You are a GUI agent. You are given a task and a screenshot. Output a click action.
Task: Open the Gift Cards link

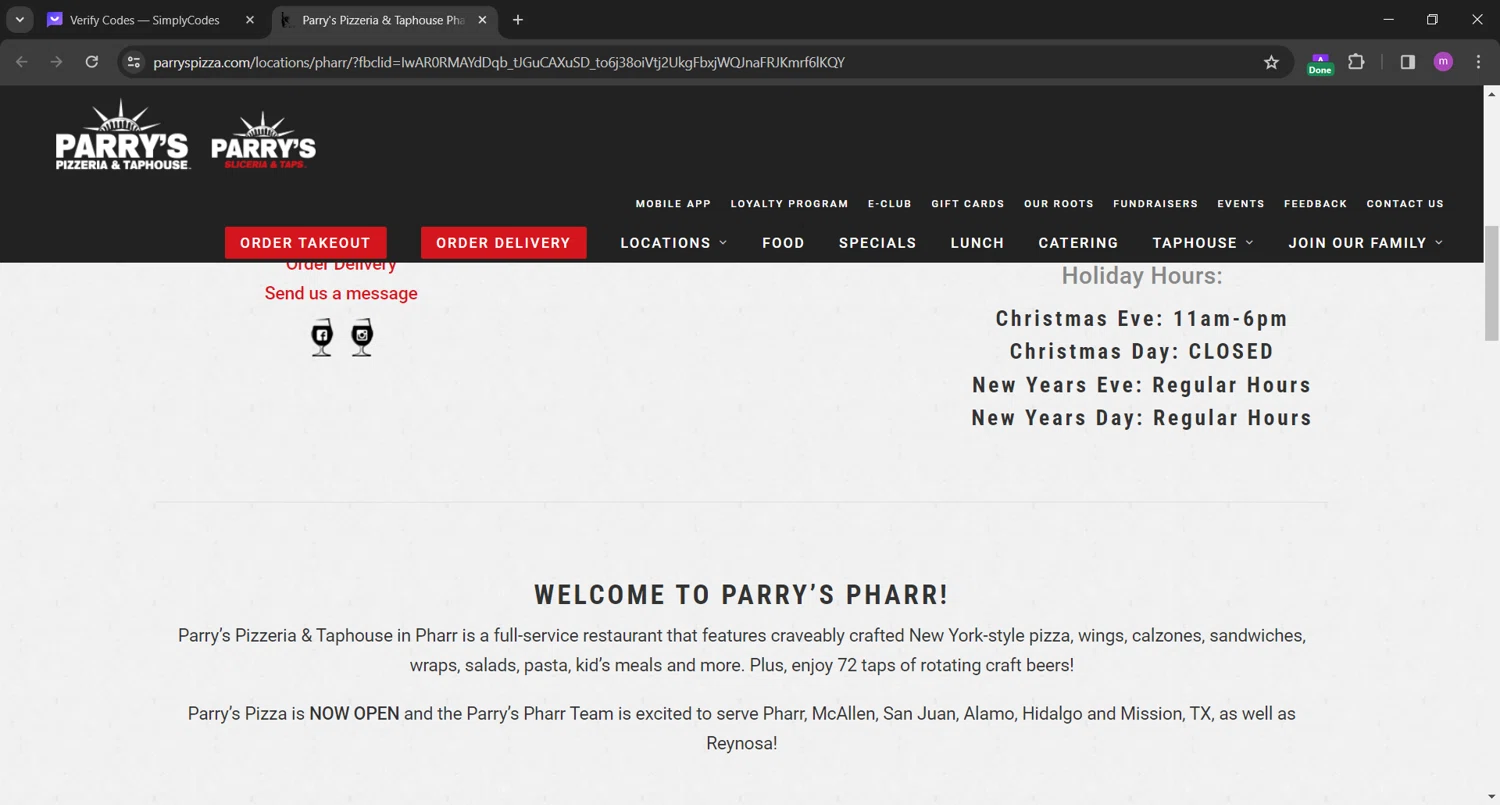point(968,204)
